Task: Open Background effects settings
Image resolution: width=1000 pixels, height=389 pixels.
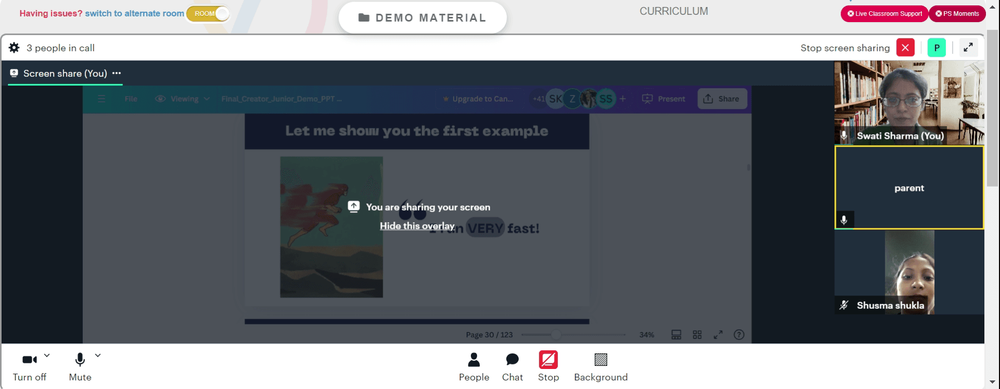Action: tap(601, 367)
